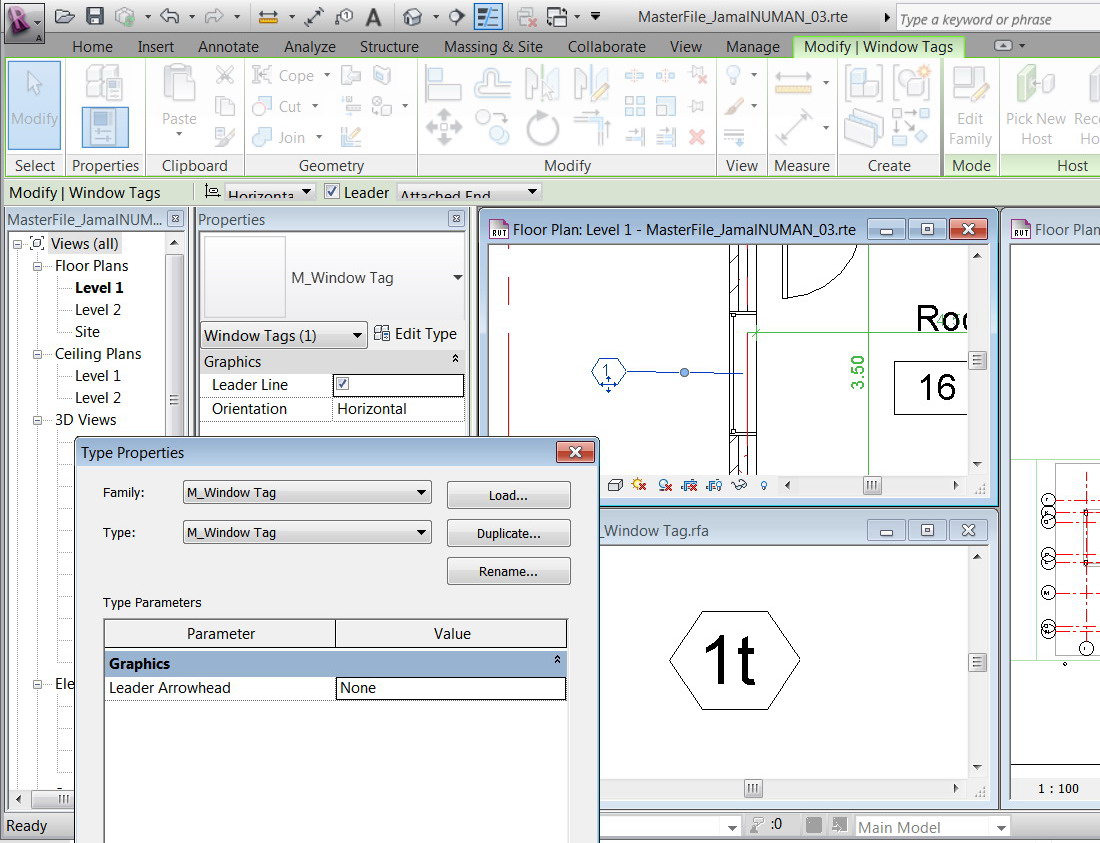Open the Family dropdown in Type Properties

pyautogui.click(x=307, y=492)
